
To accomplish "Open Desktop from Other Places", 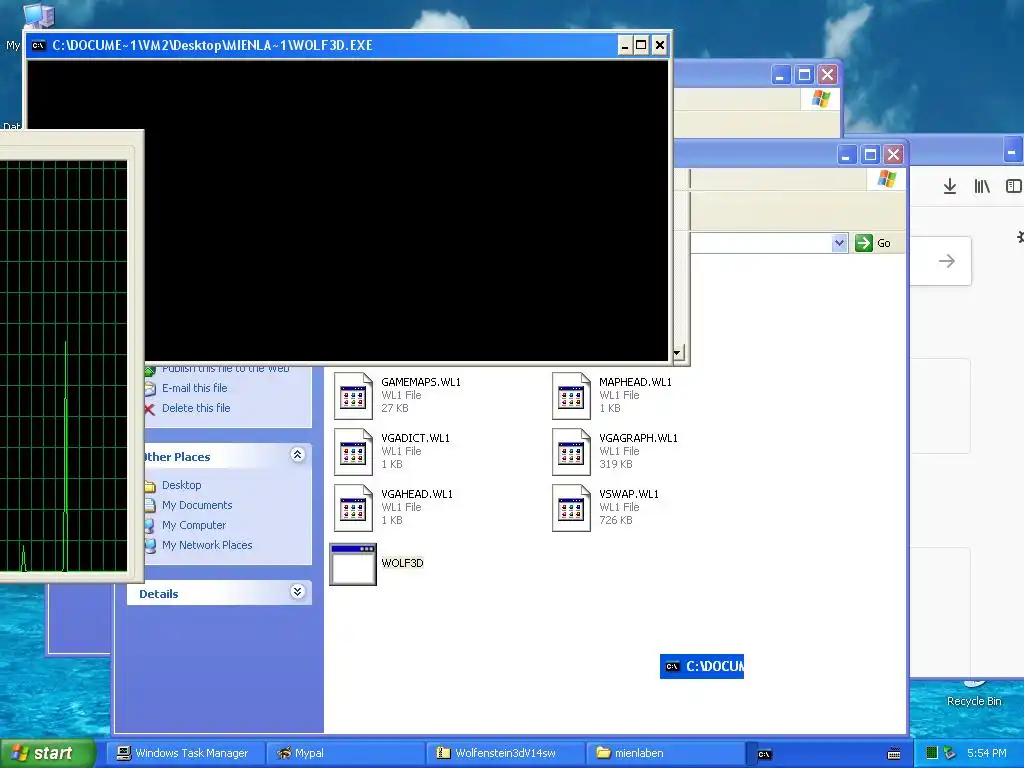I will click(182, 485).
